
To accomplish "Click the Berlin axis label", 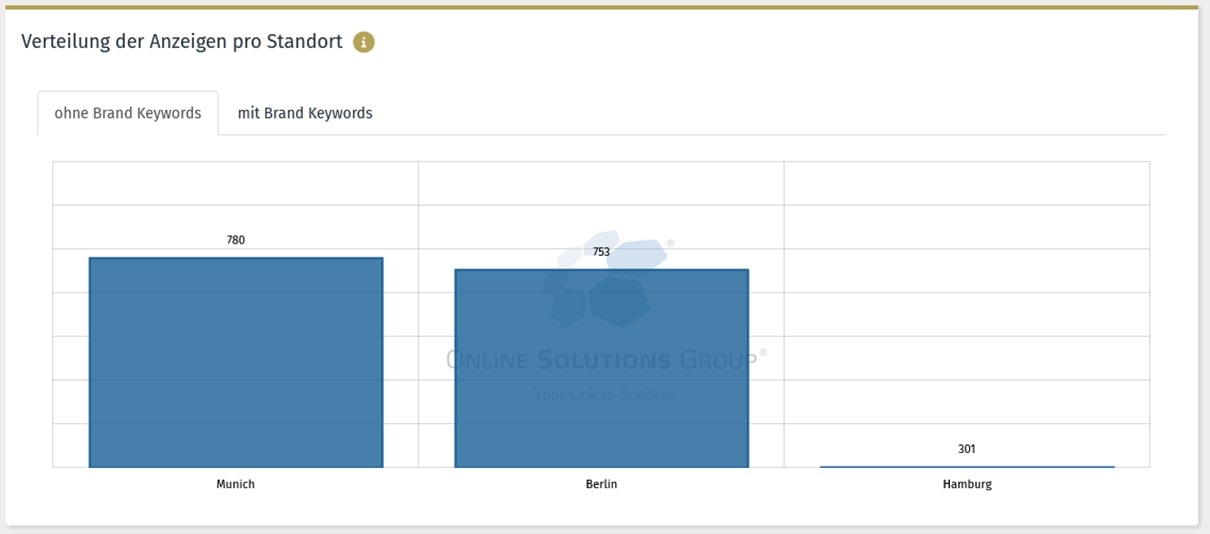I will pos(602,484).
